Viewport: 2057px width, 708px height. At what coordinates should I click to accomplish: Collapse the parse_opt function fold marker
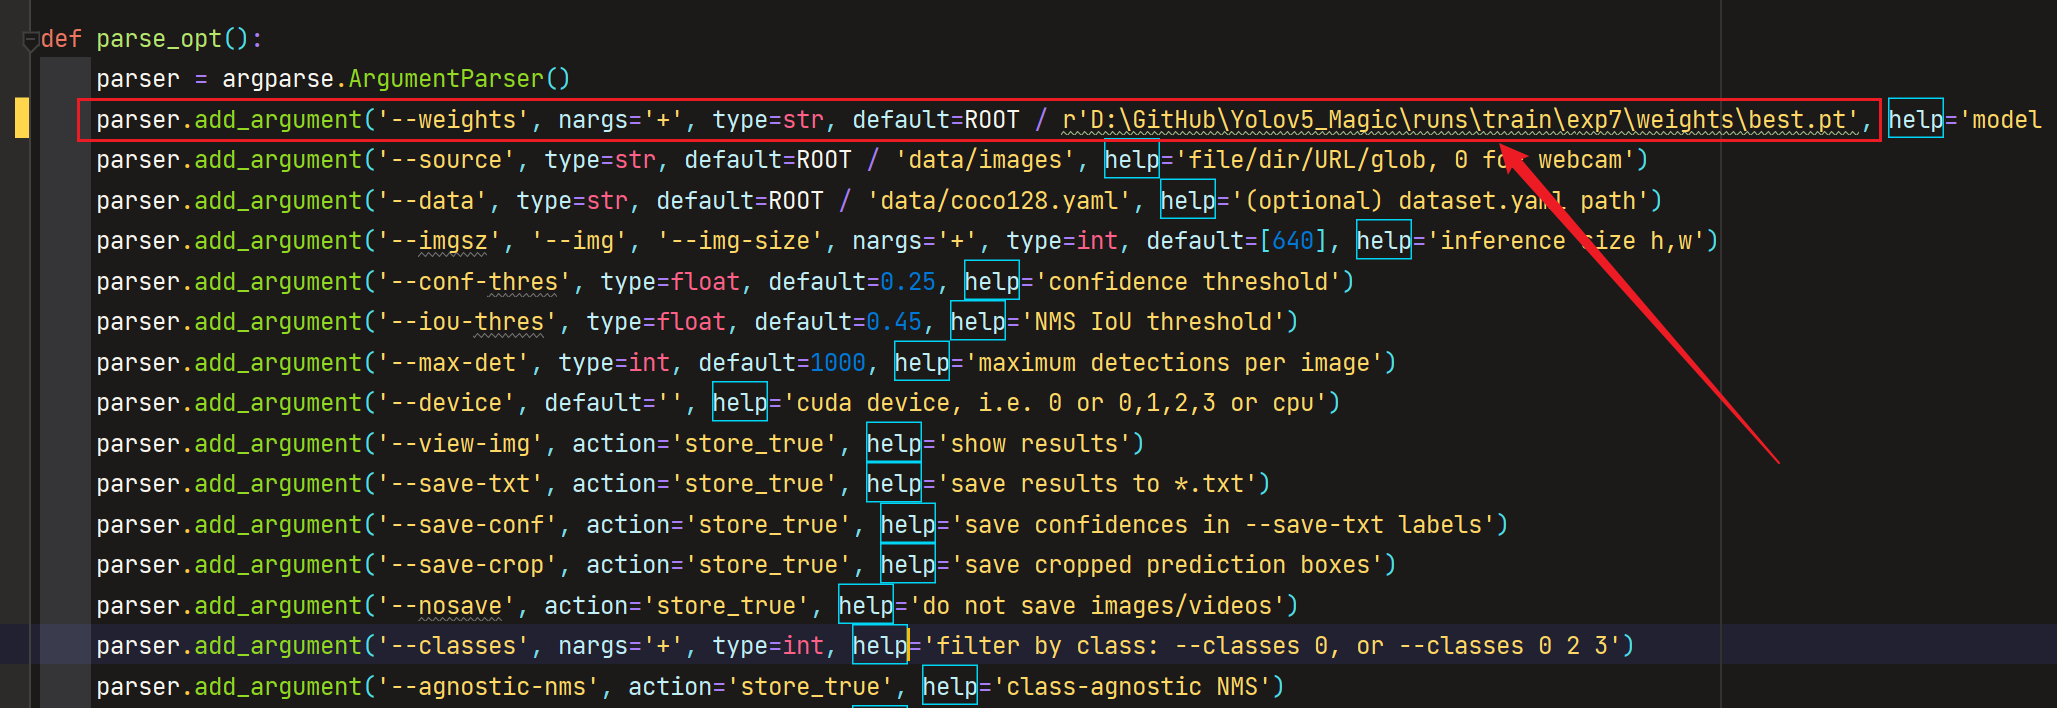click(30, 41)
